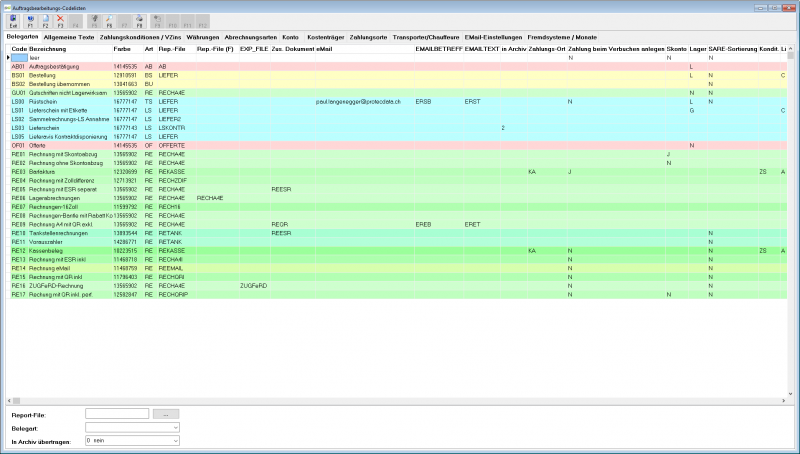Viewport: 800px width, 454px height.
Task: Open the Transporter/Chauffeure tab
Action: pos(426,37)
